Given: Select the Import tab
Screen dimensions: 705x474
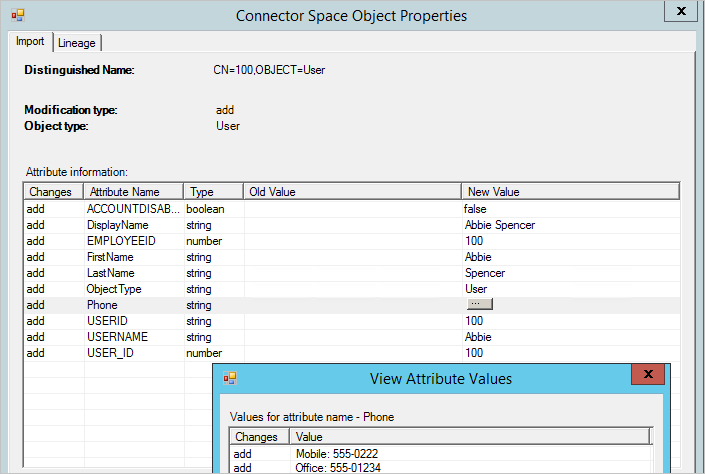Looking at the screenshot, I should [x=30, y=41].
